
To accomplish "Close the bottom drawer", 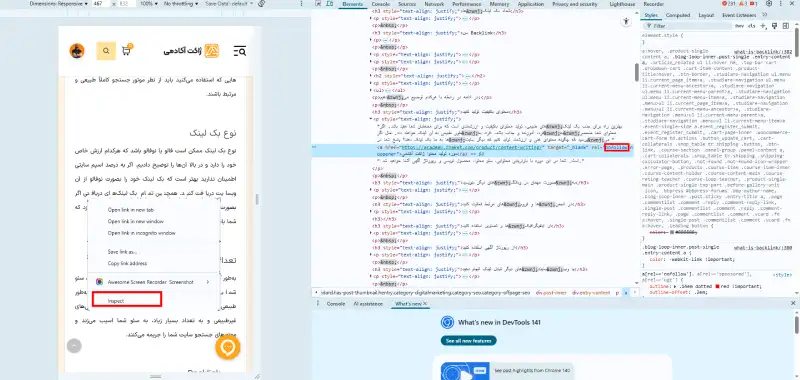I will point(793,303).
